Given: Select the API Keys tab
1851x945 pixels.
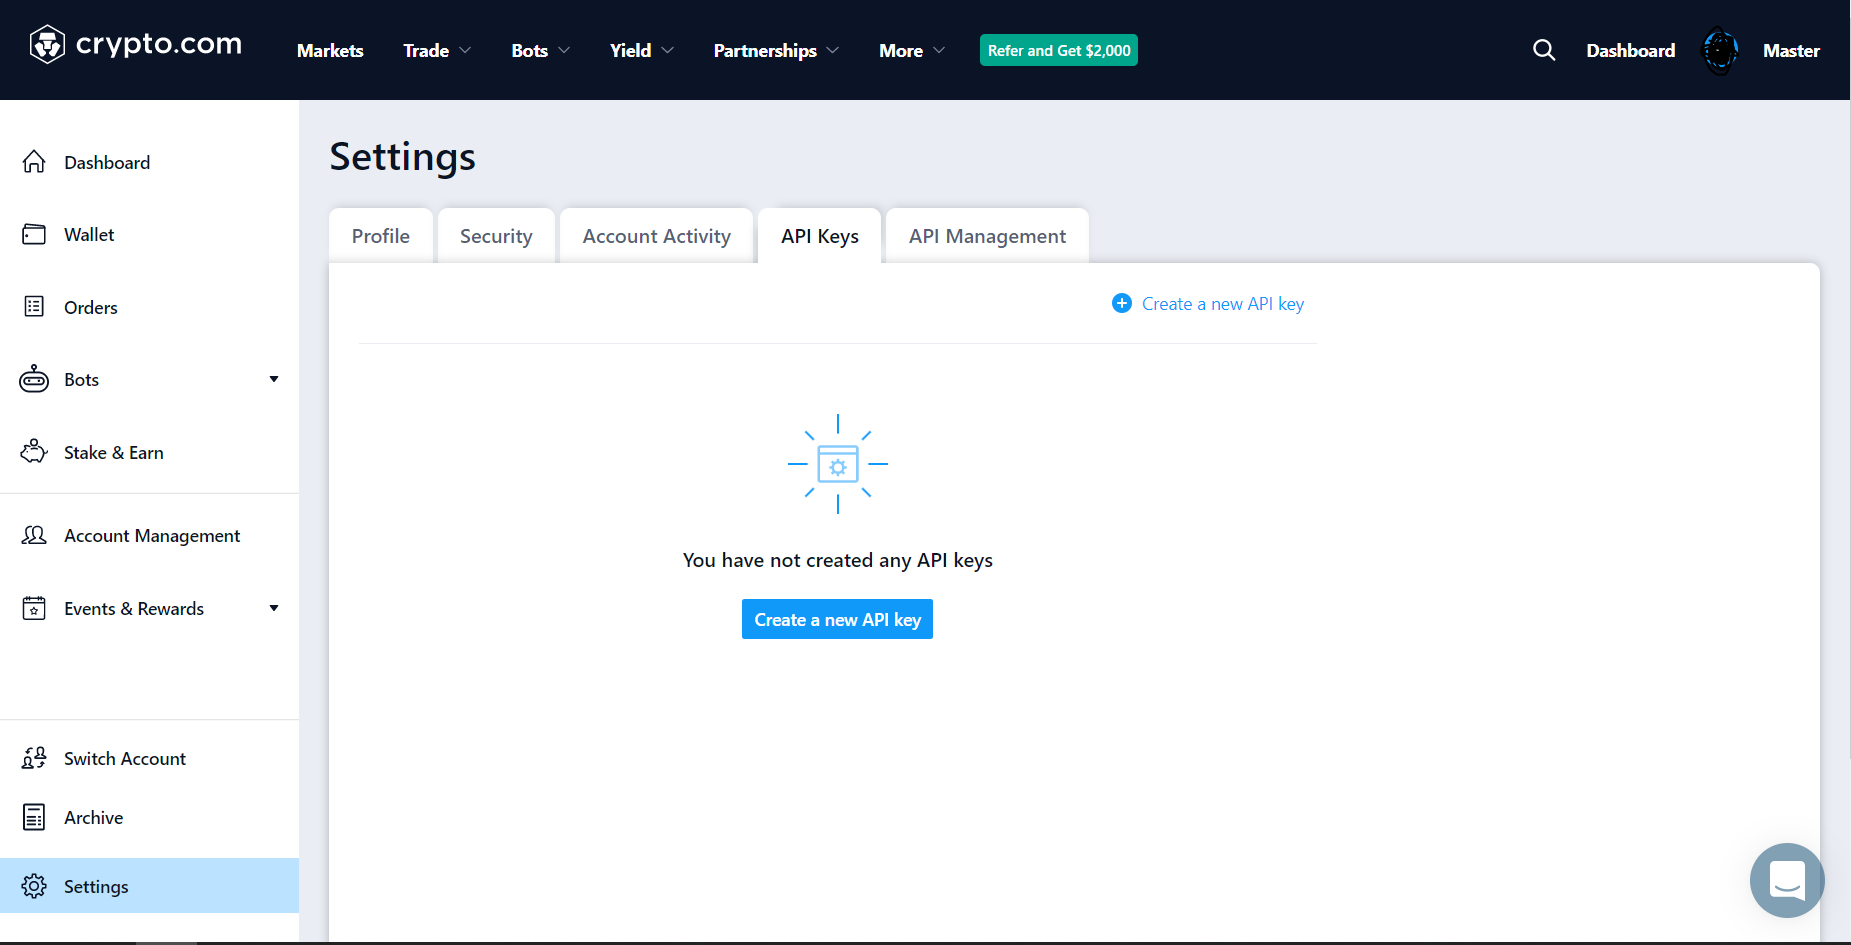Looking at the screenshot, I should (820, 236).
